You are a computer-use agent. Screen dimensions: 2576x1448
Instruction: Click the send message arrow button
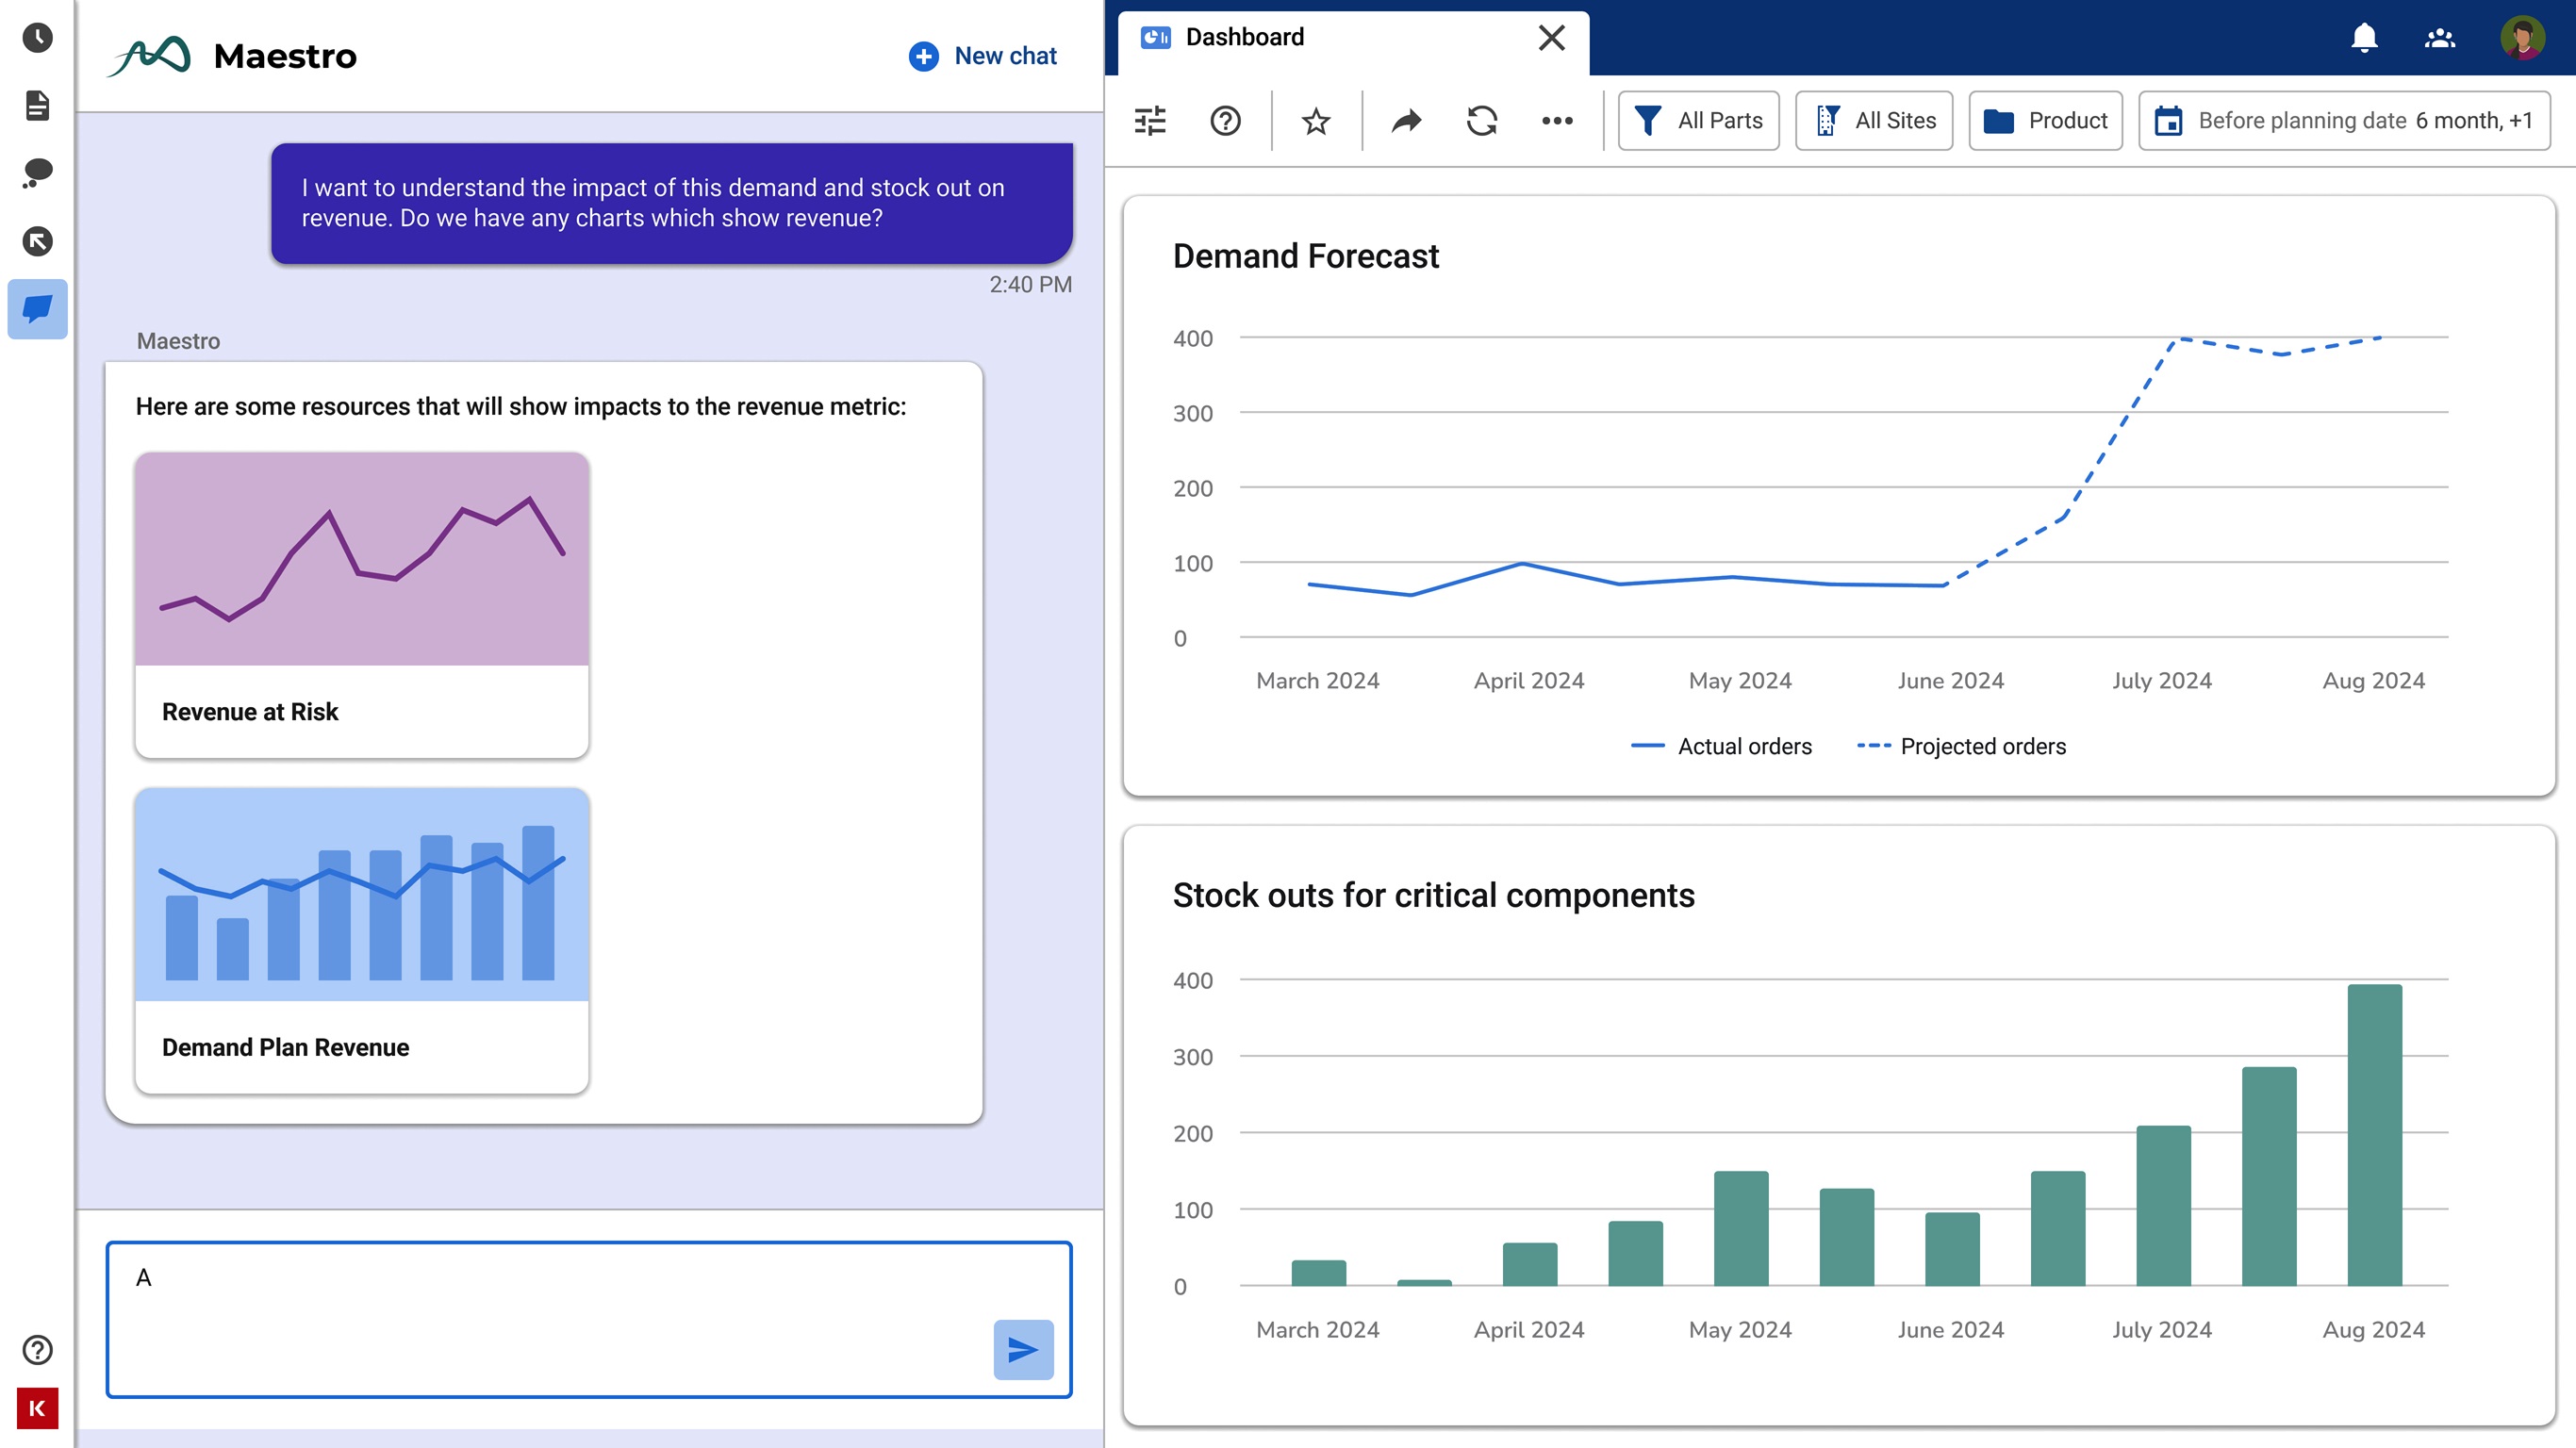(x=1022, y=1349)
